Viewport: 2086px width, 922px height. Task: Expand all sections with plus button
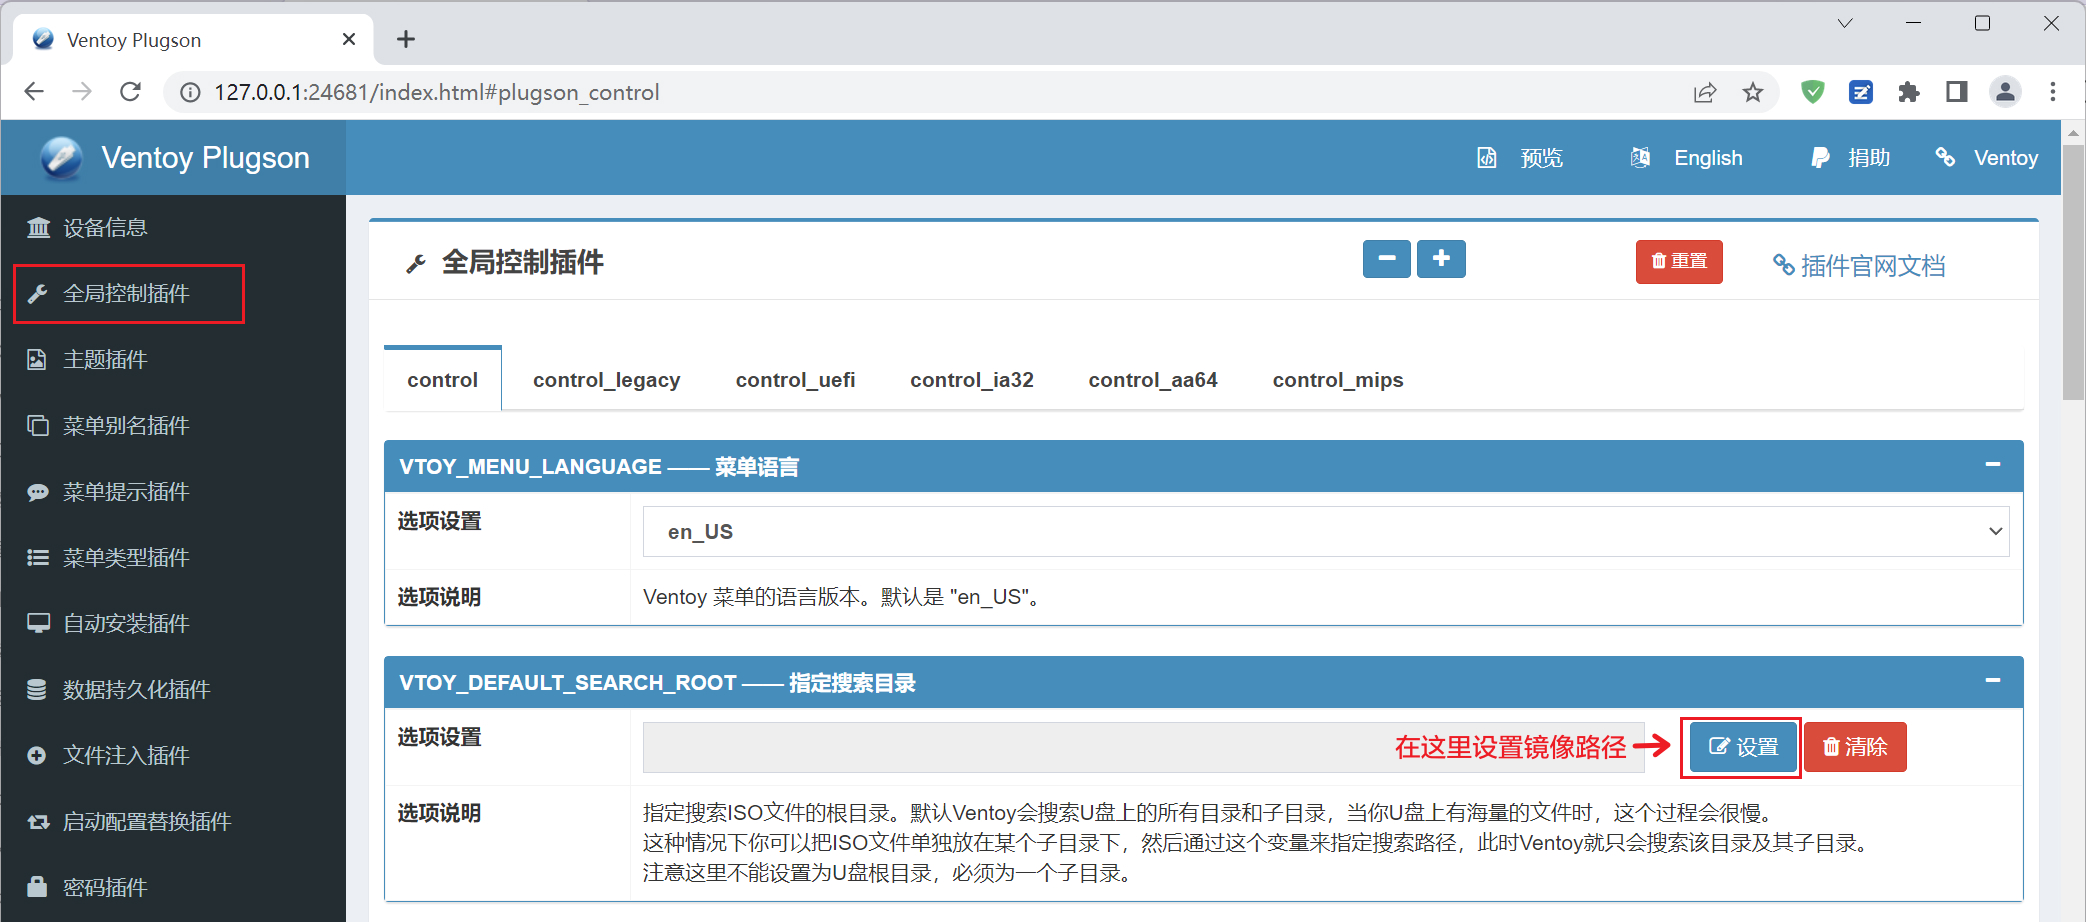click(x=1441, y=259)
